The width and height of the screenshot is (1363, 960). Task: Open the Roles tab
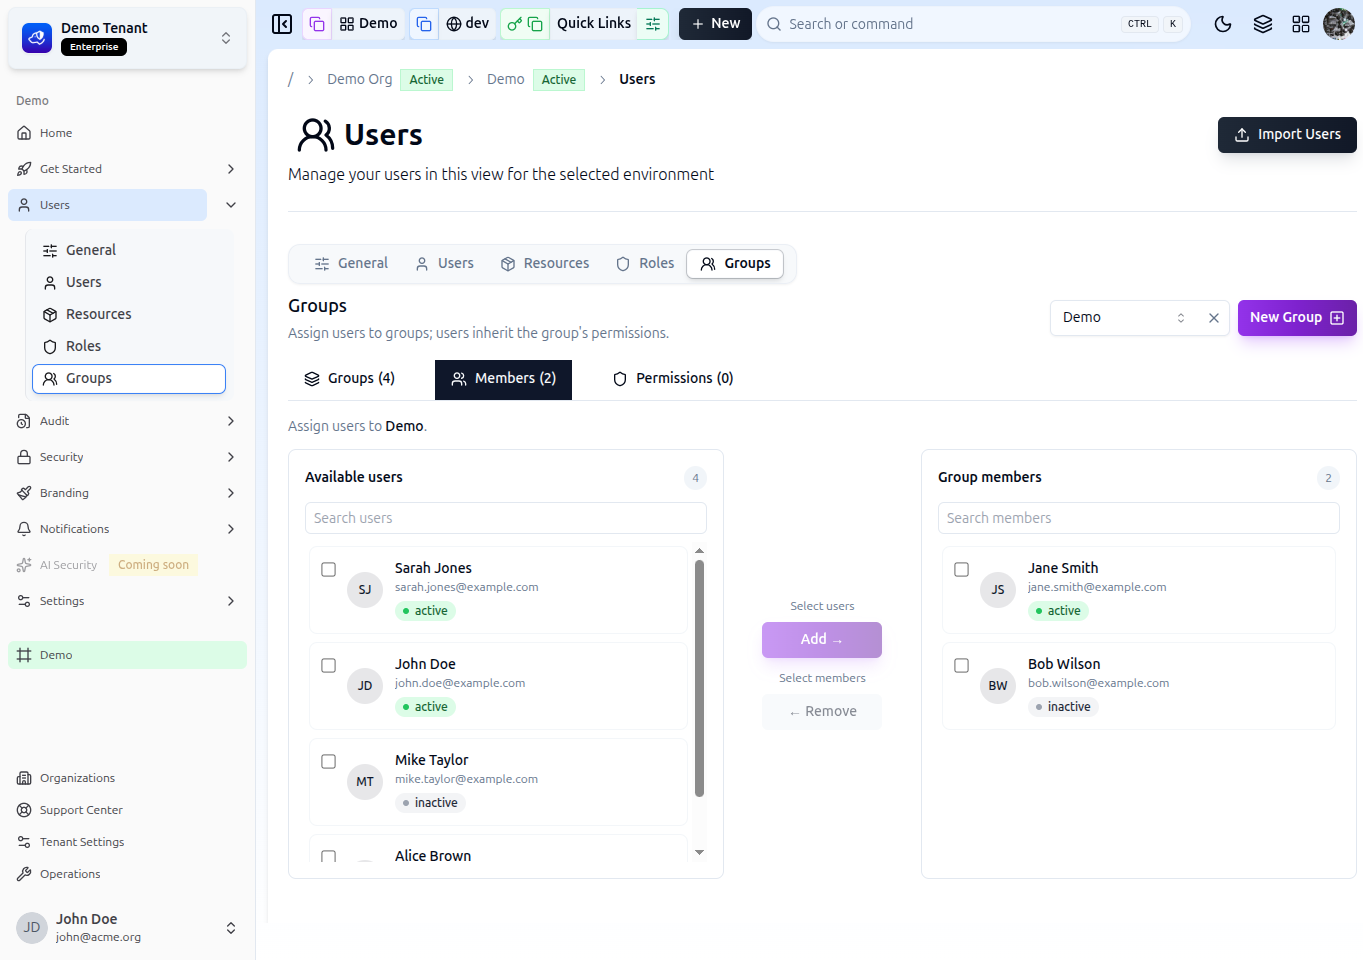644,263
